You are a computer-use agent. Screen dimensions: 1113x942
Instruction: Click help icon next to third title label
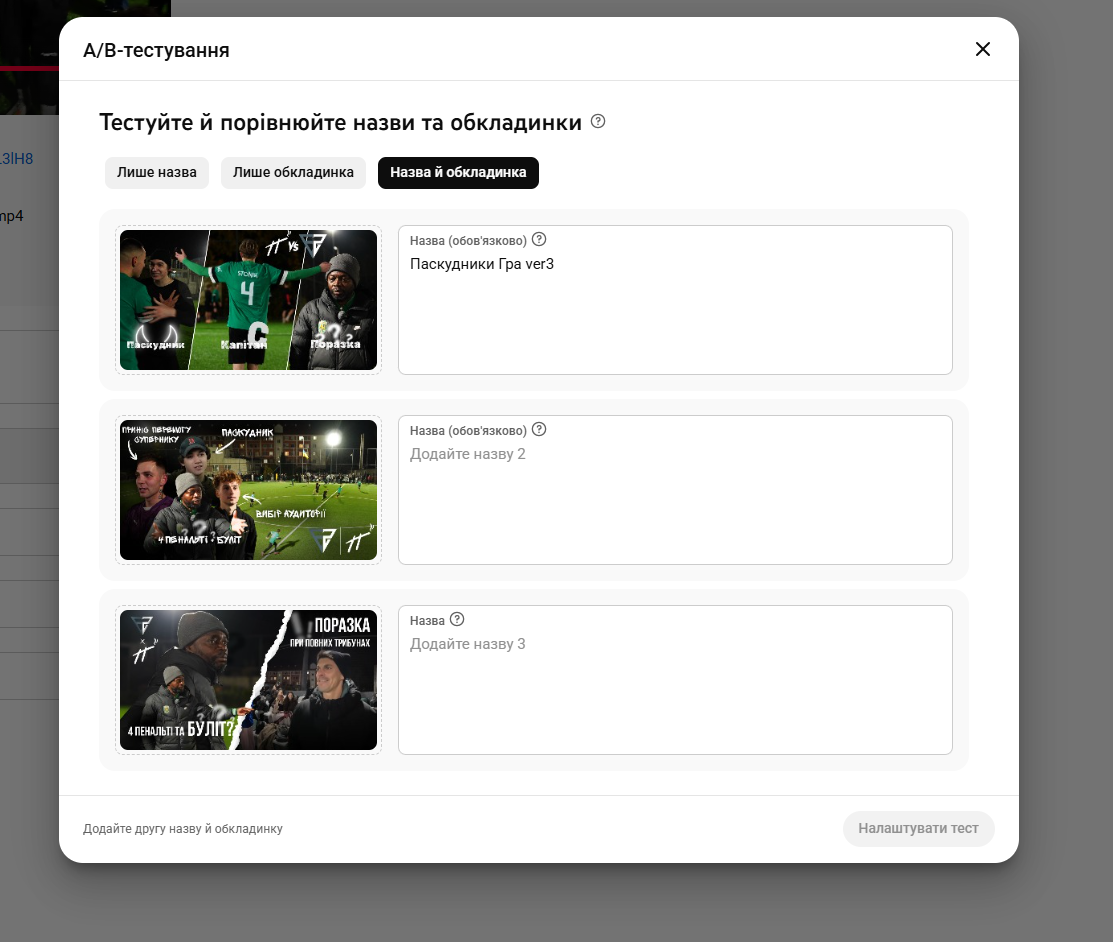457,619
